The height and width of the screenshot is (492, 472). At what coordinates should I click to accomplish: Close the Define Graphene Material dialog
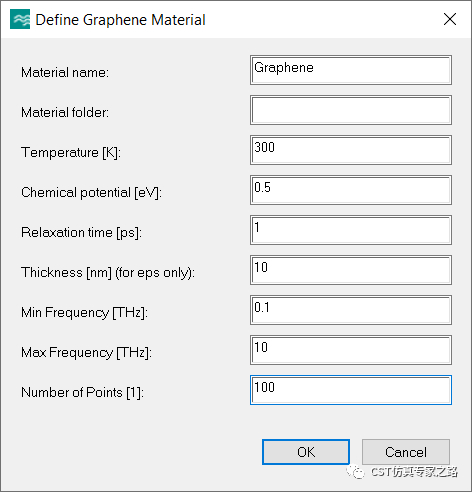tap(450, 19)
